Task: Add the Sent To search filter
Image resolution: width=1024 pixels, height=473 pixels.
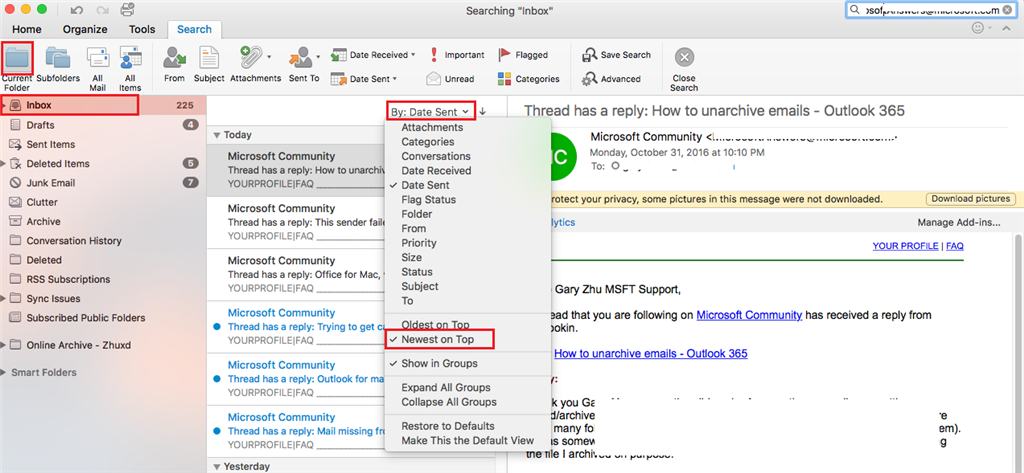Action: pyautogui.click(x=304, y=65)
